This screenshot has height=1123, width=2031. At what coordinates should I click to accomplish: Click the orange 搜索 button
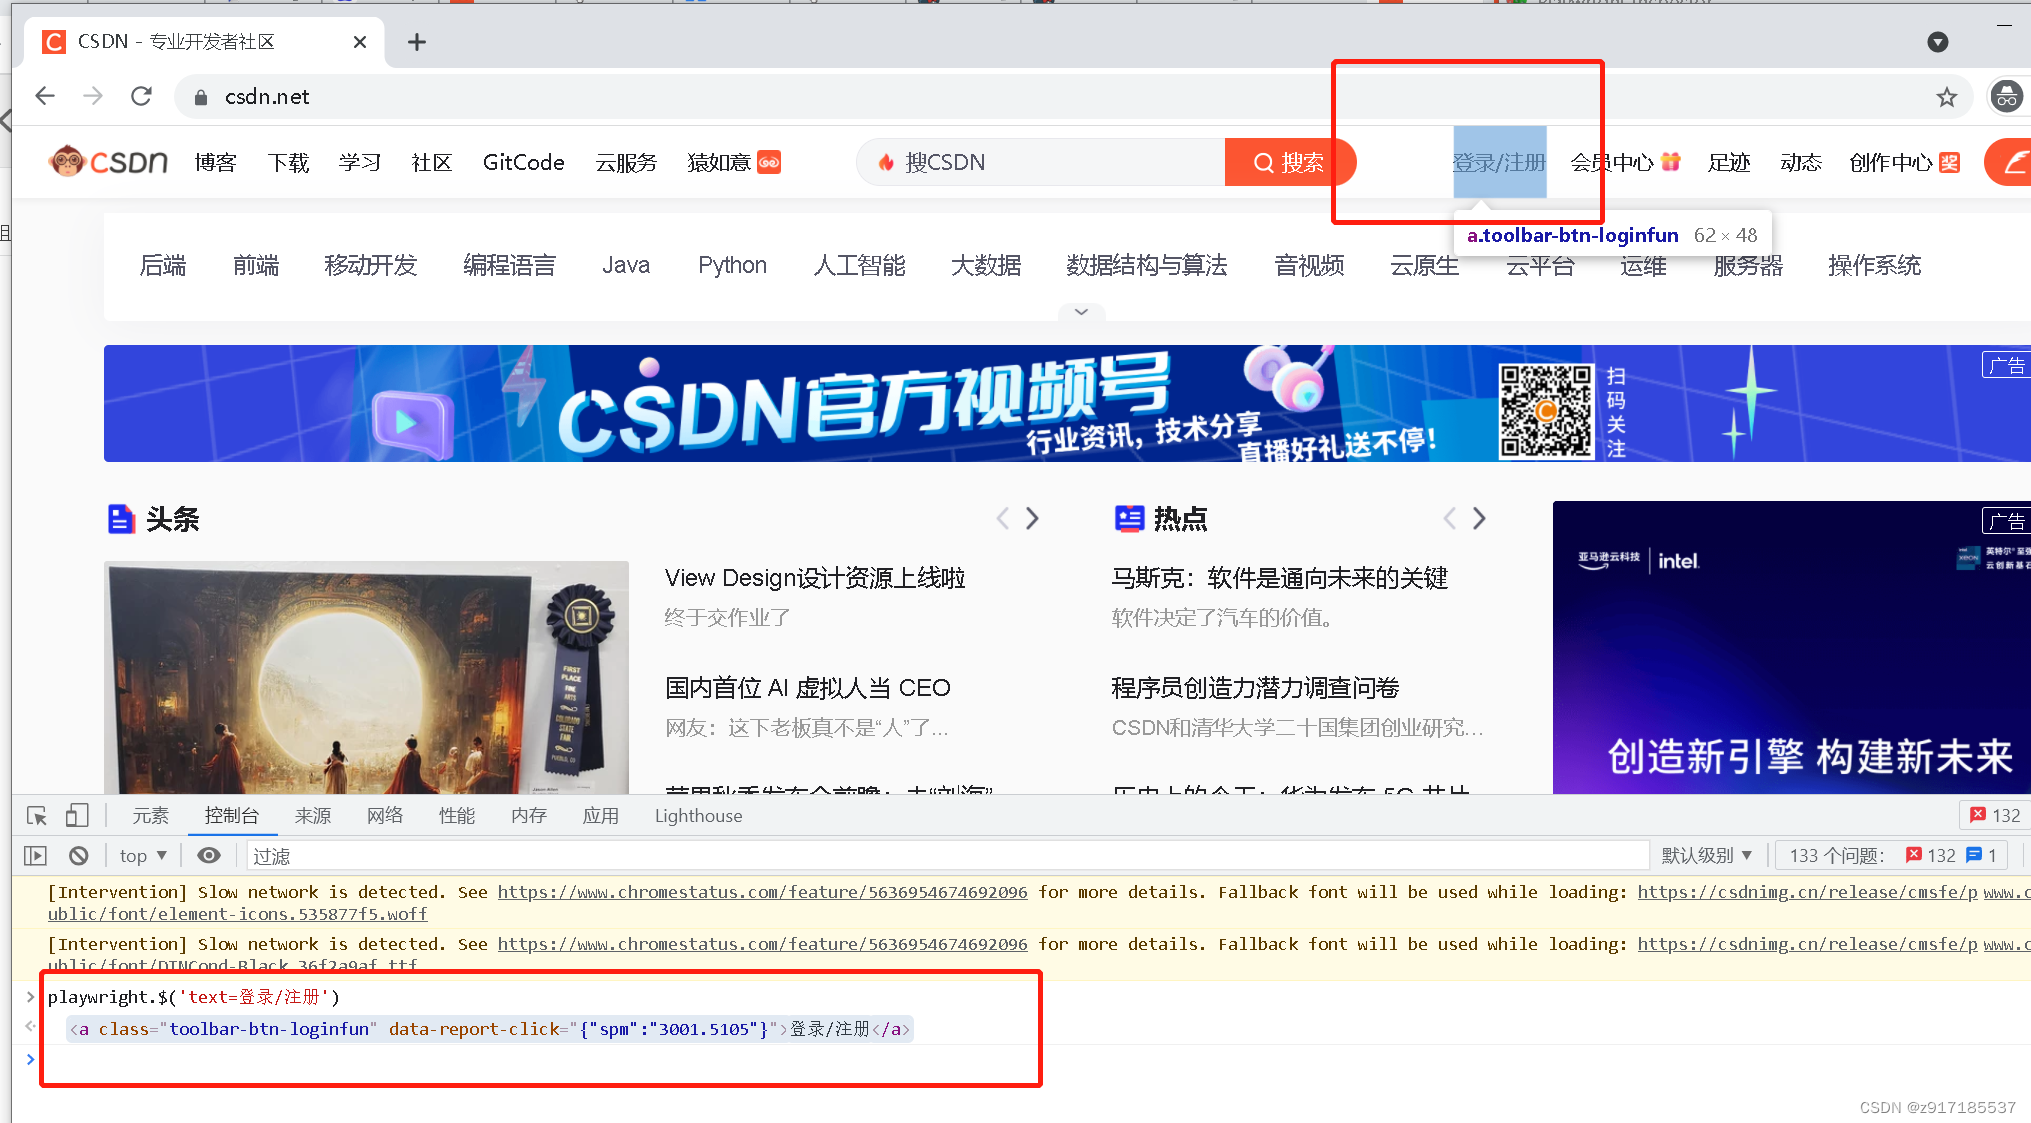pyautogui.click(x=1289, y=162)
